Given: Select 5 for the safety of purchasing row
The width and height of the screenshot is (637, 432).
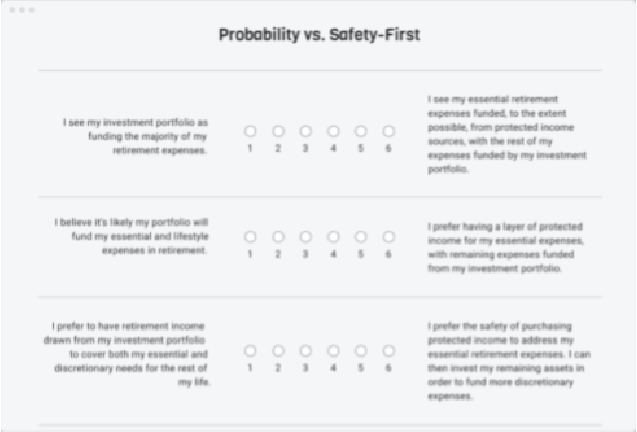Looking at the screenshot, I should (361, 351).
